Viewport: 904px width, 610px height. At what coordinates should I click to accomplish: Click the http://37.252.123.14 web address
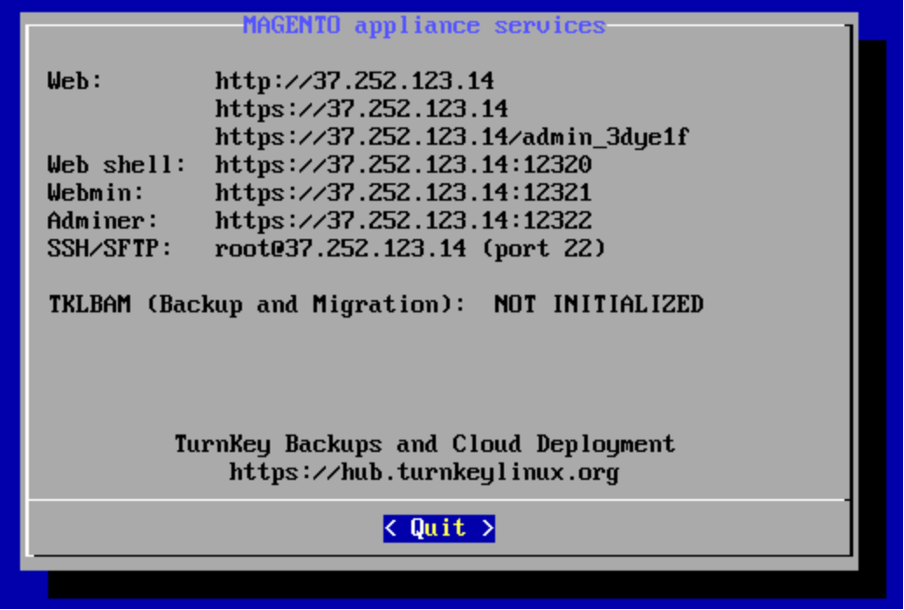[355, 81]
